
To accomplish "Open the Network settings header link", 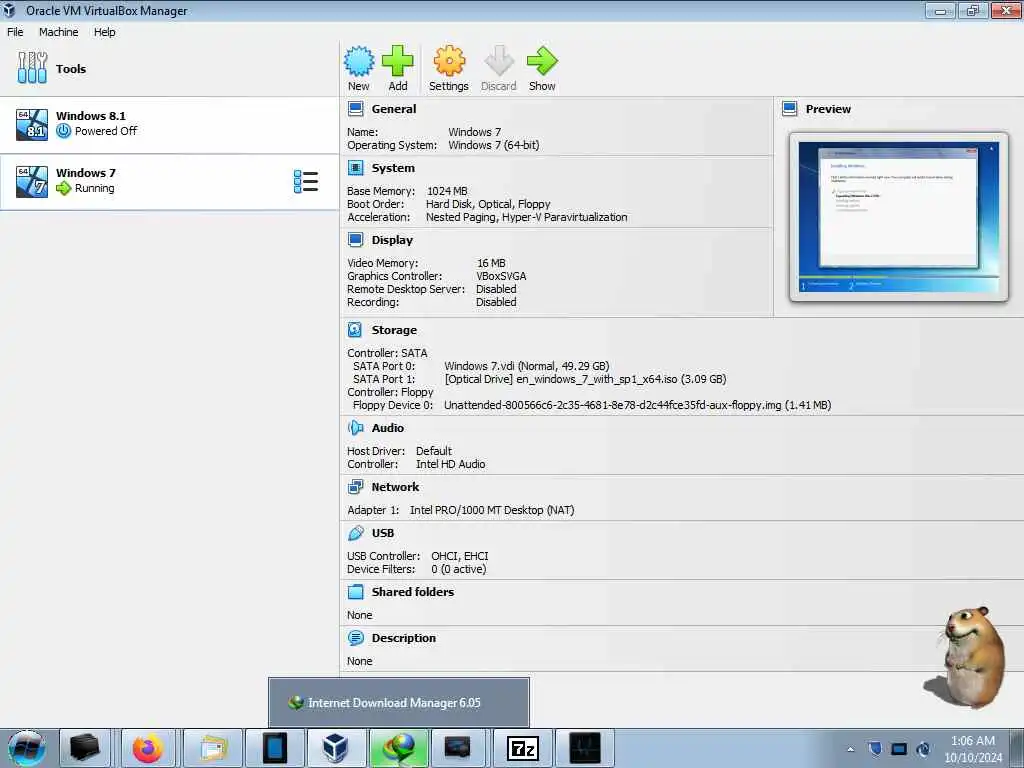I will 395,487.
